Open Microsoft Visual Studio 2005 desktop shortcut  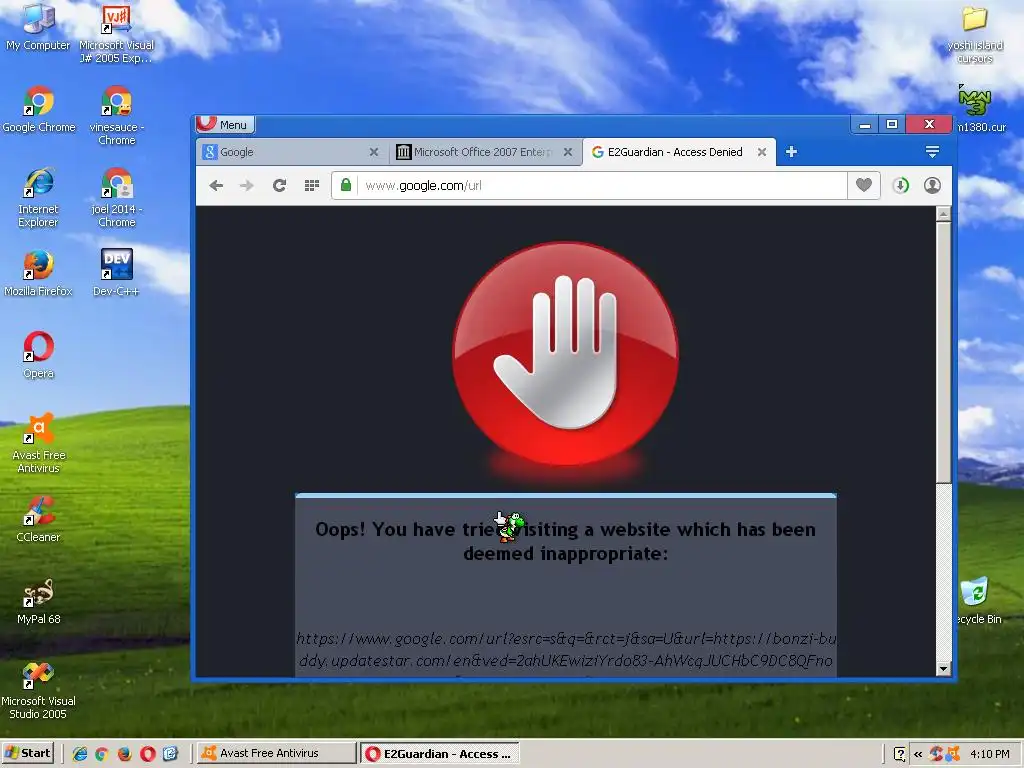(x=38, y=690)
